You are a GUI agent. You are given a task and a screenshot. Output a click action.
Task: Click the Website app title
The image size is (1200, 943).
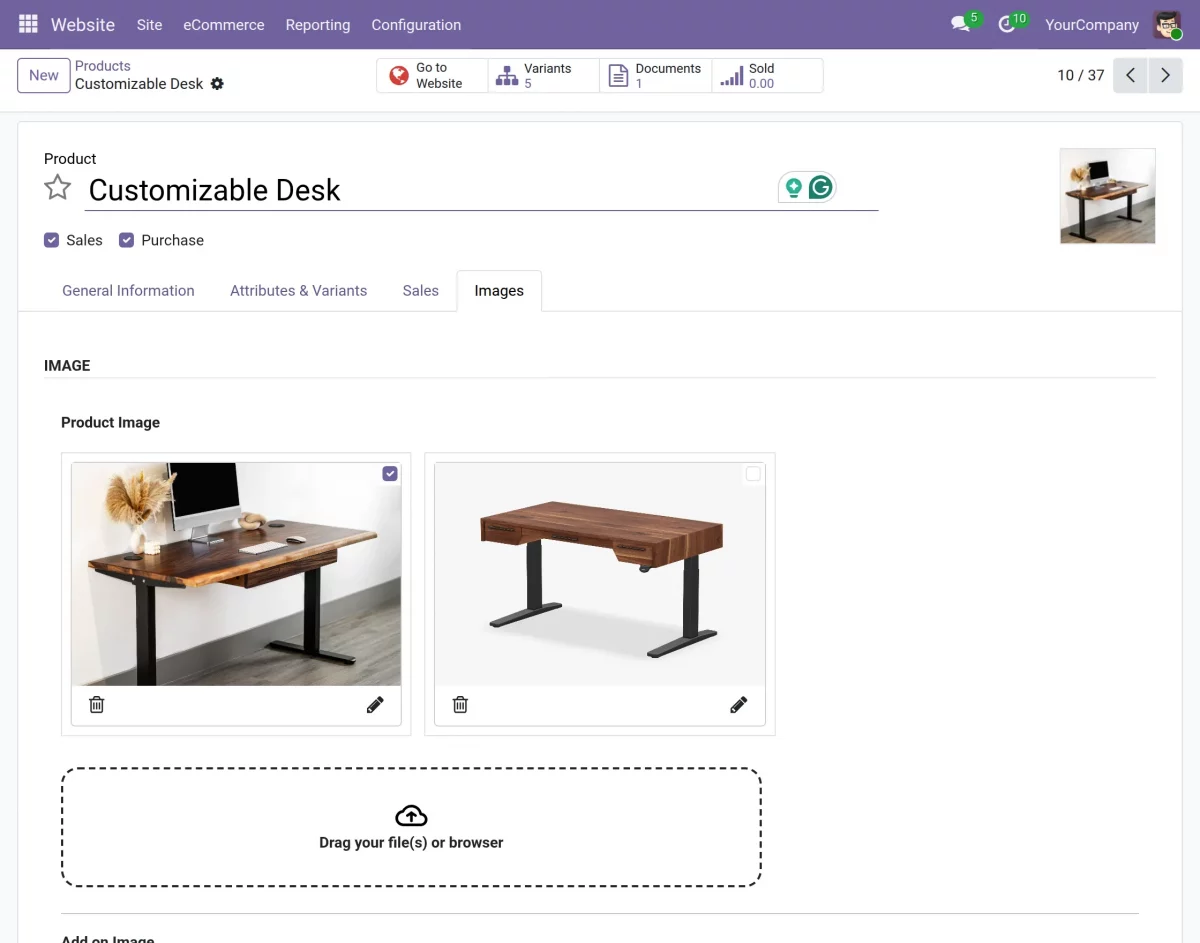(x=83, y=25)
